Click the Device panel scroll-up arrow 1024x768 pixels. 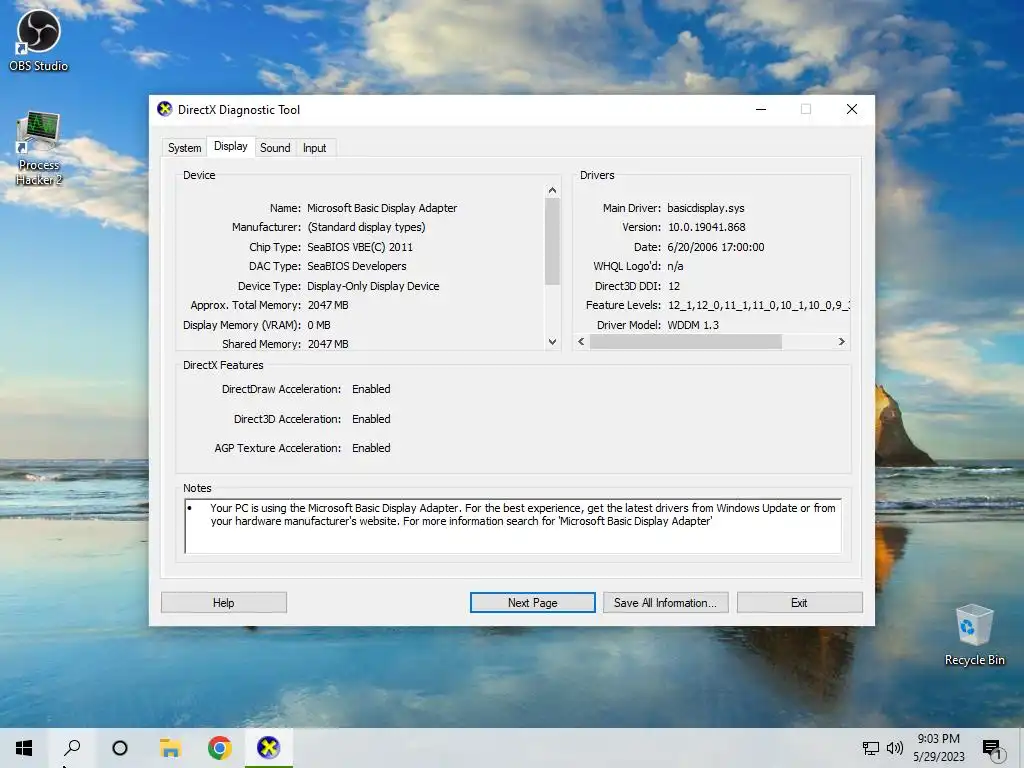(552, 190)
